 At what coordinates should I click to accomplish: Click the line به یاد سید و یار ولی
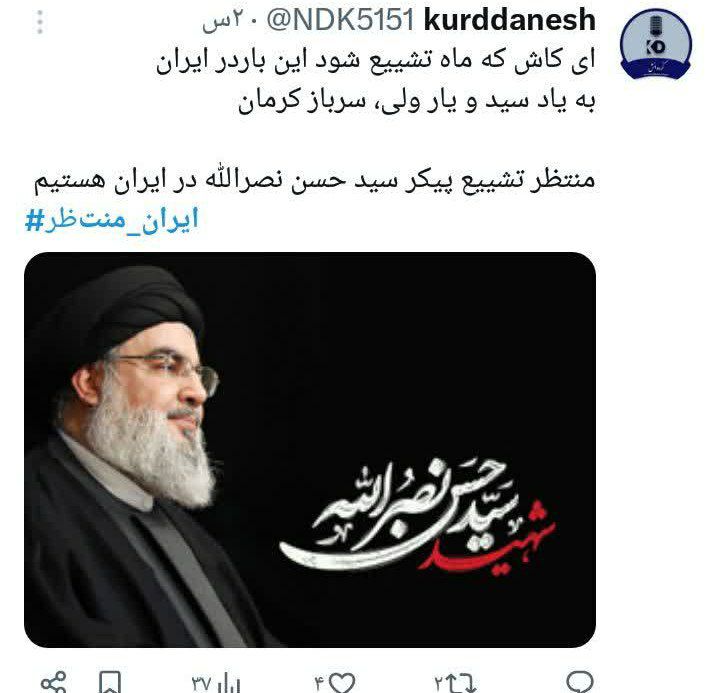416,101
